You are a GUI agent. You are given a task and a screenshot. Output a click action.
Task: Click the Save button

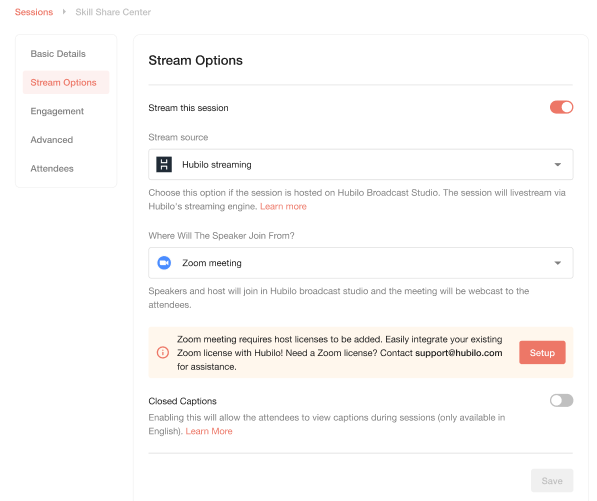tap(552, 480)
